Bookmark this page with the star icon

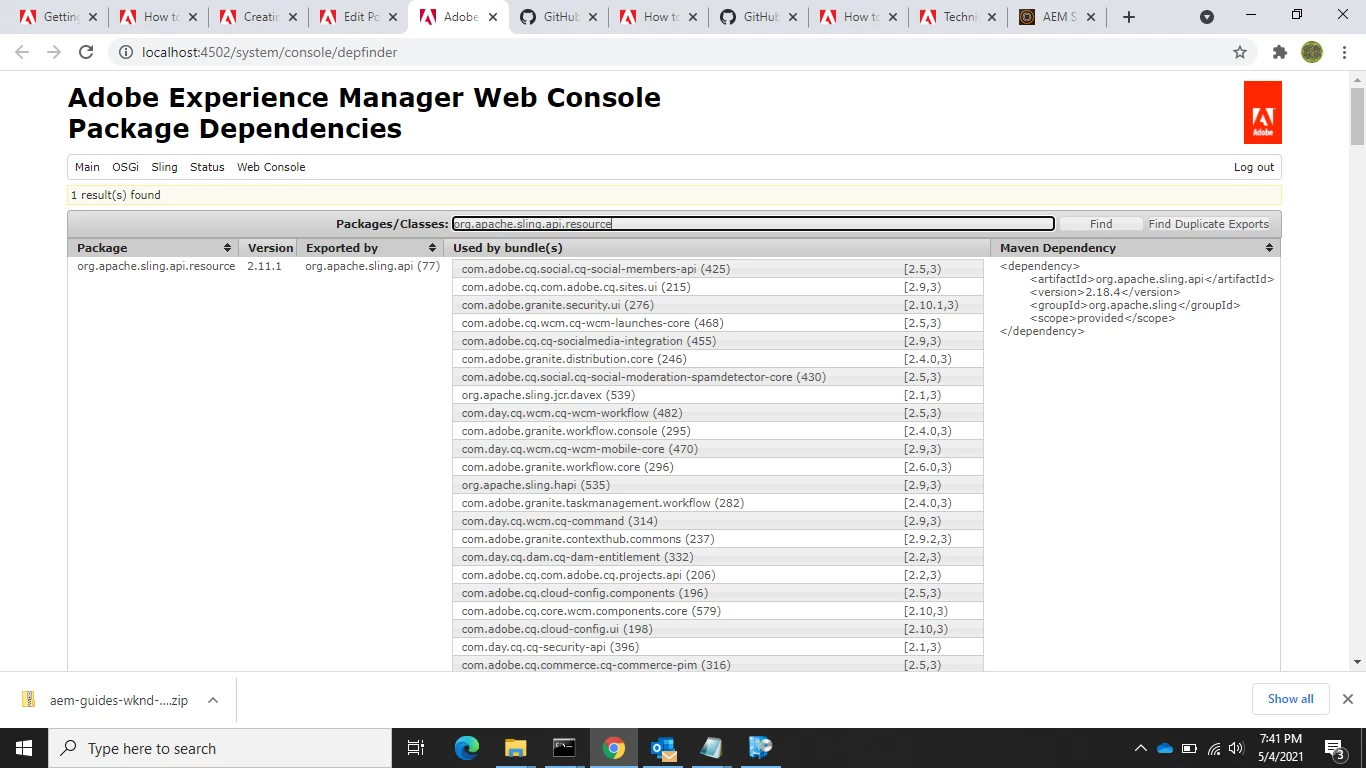pos(1240,52)
